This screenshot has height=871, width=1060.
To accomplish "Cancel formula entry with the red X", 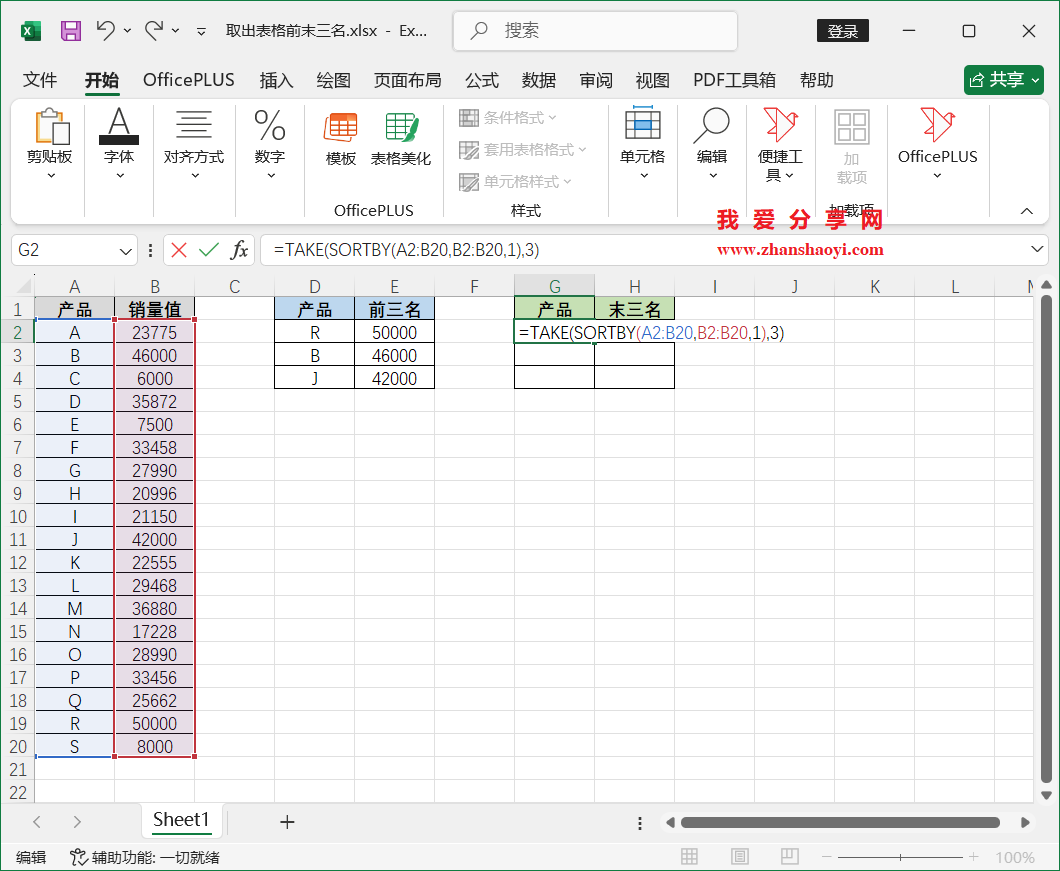I will [x=177, y=250].
